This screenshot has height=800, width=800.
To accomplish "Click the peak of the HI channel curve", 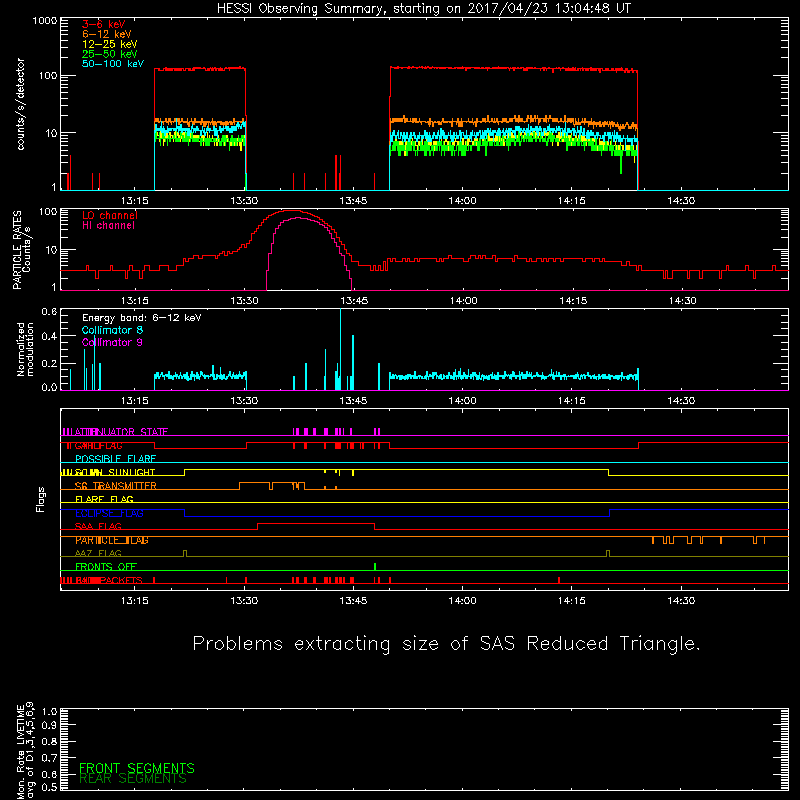I will point(298,218).
